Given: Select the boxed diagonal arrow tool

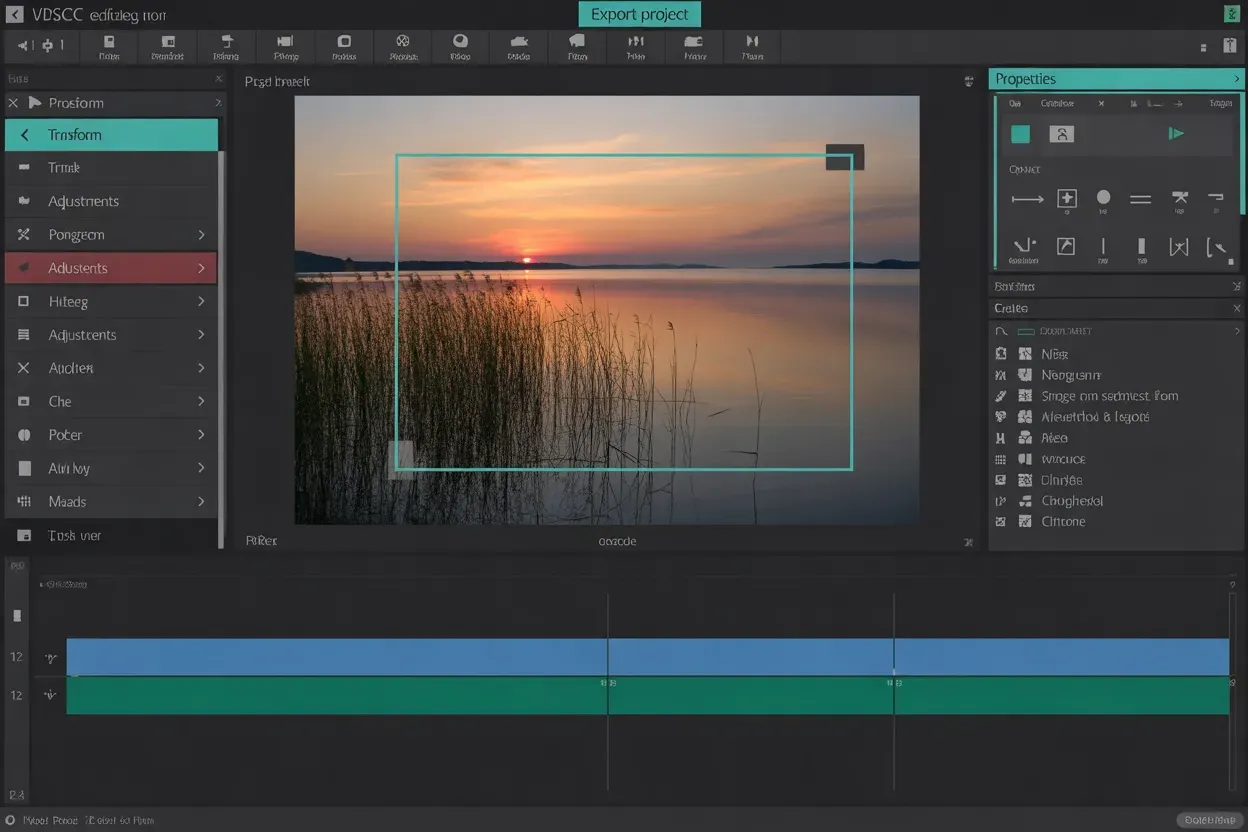Looking at the screenshot, I should (1066, 246).
